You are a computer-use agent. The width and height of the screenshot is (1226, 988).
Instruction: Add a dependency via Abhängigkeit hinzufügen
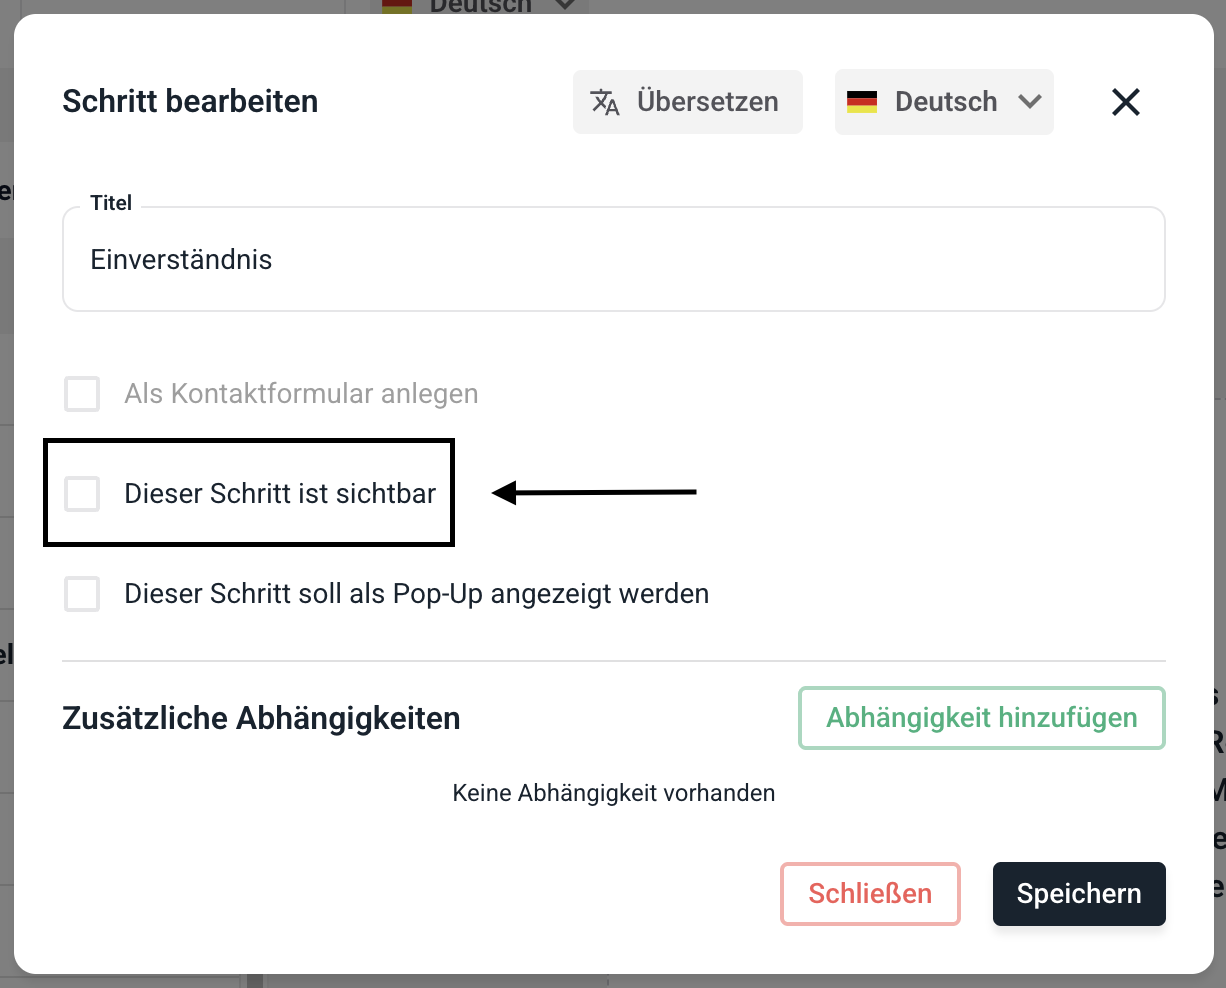[x=981, y=718]
